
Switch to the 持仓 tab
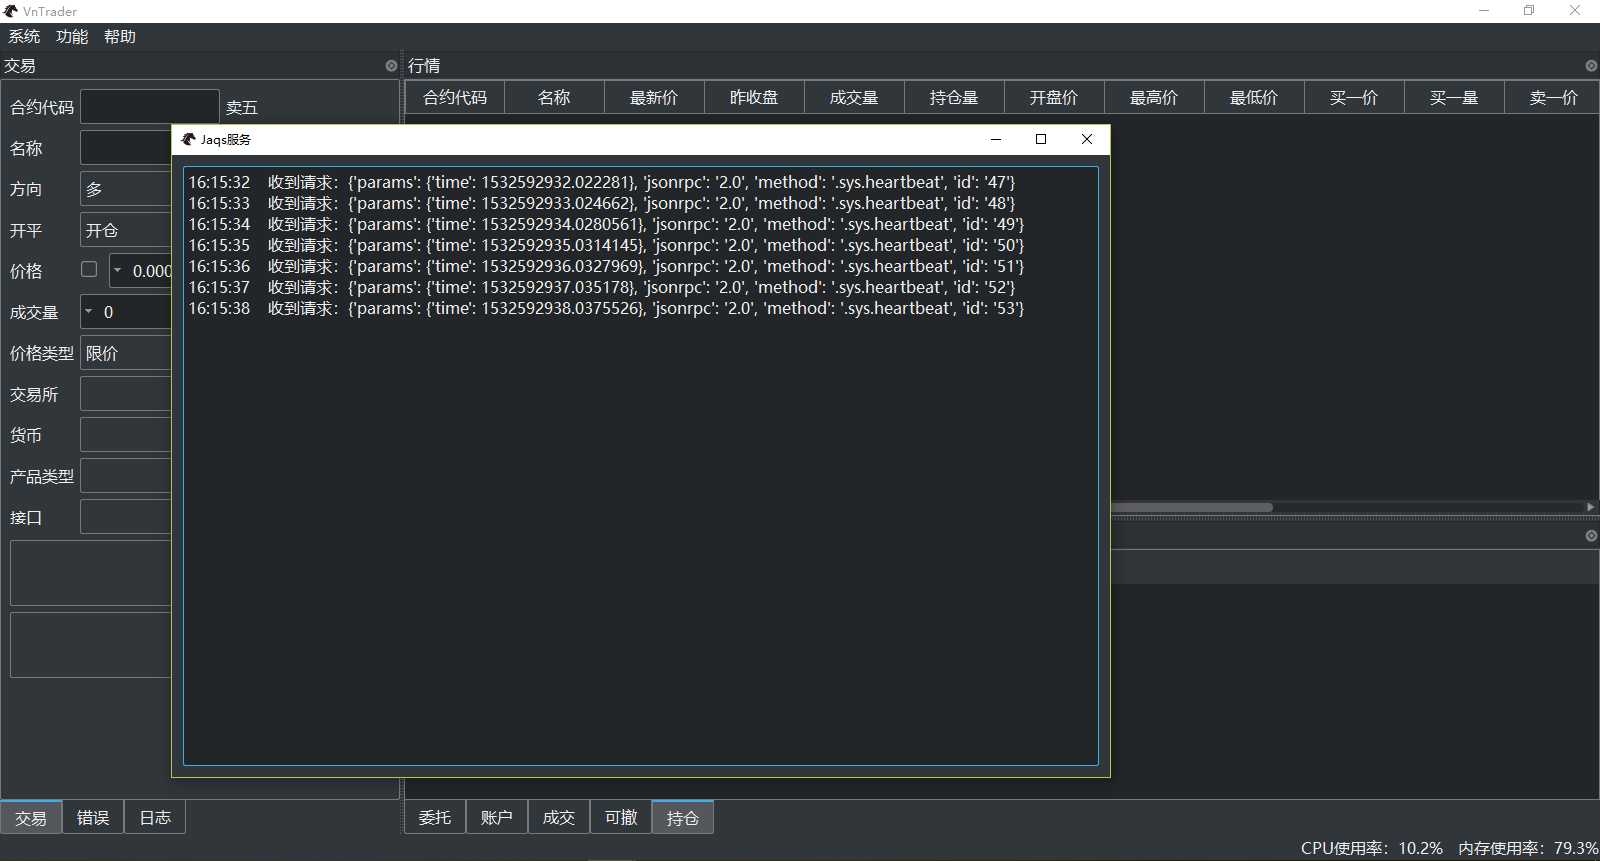pos(683,818)
